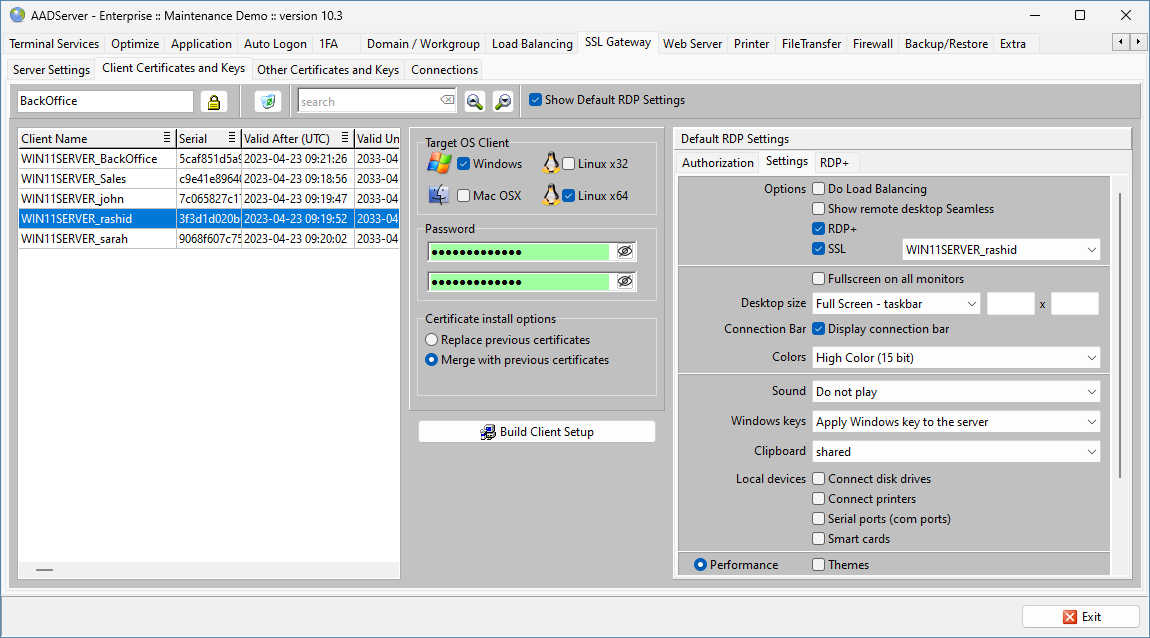This screenshot has width=1150, height=638.
Task: Open the Authorization tab
Action: 717,163
